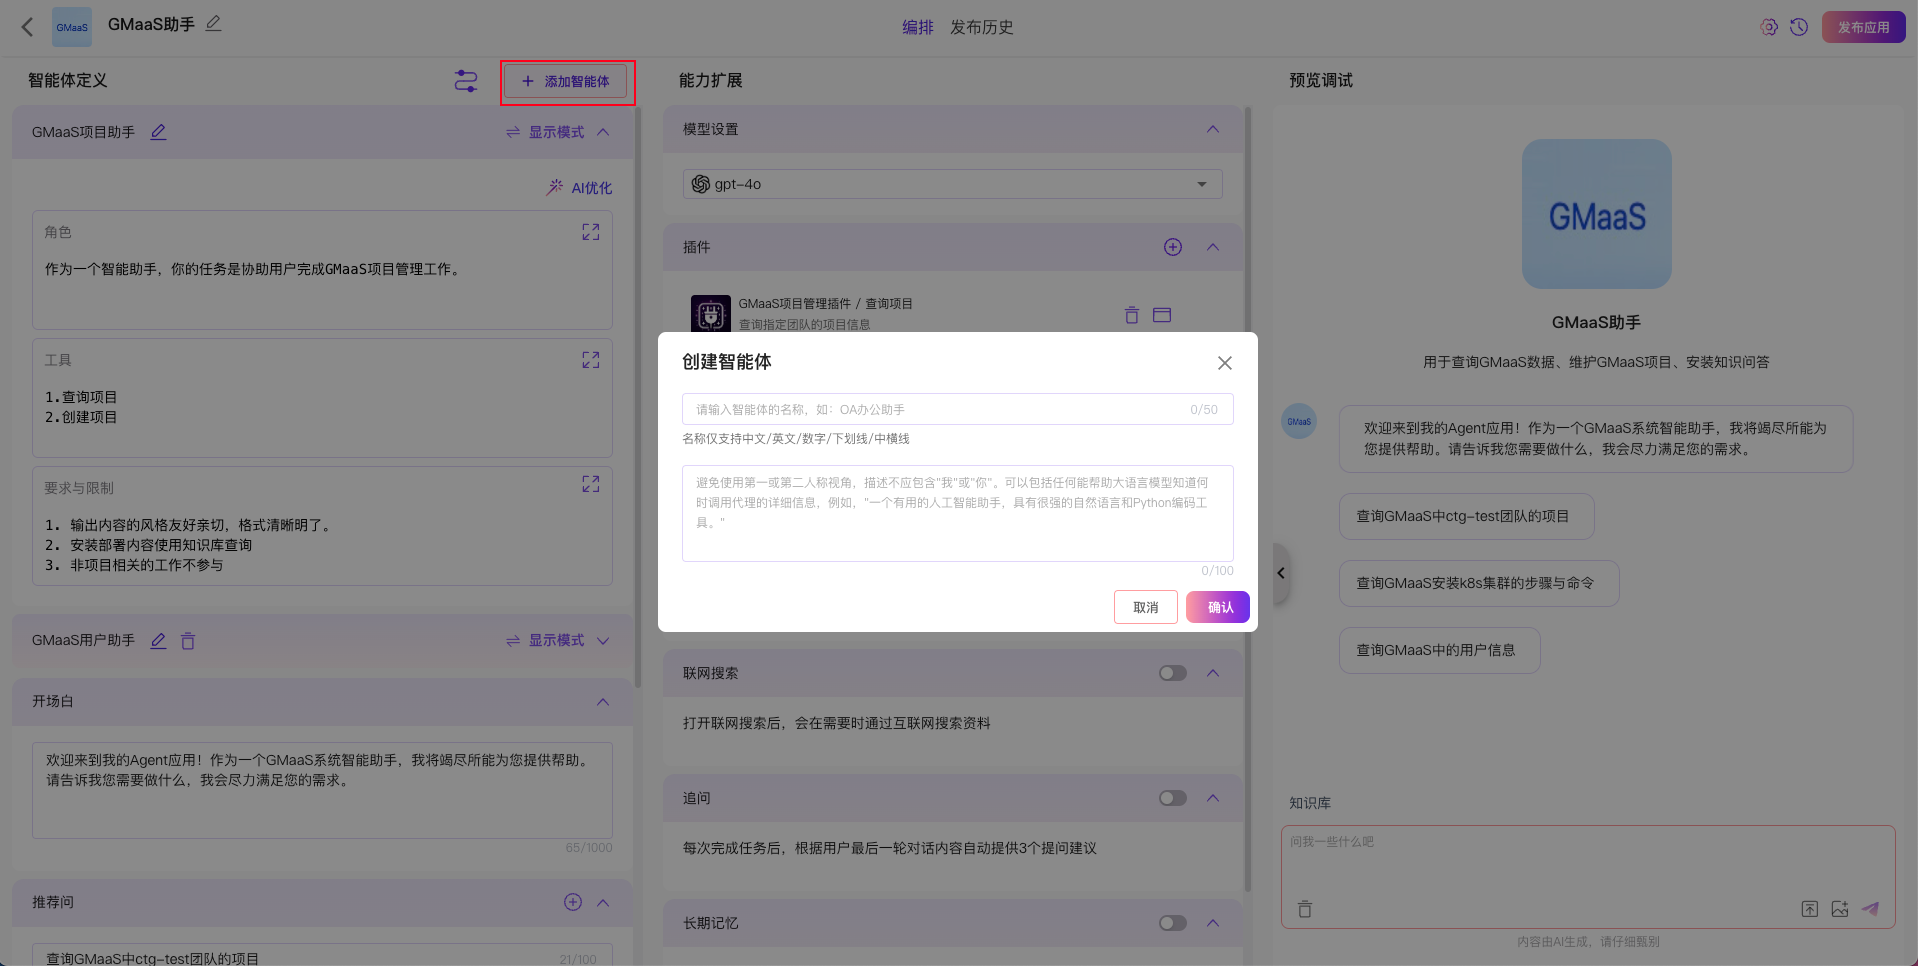The height and width of the screenshot is (966, 1918).
Task: Click the GMaaS项目管理插件 plugin icon
Action: pyautogui.click(x=711, y=314)
